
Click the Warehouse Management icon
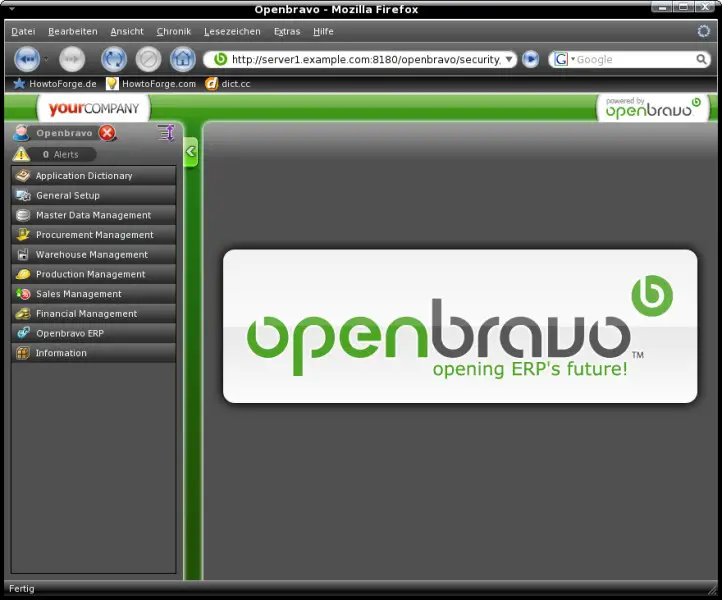pyautogui.click(x=23, y=255)
